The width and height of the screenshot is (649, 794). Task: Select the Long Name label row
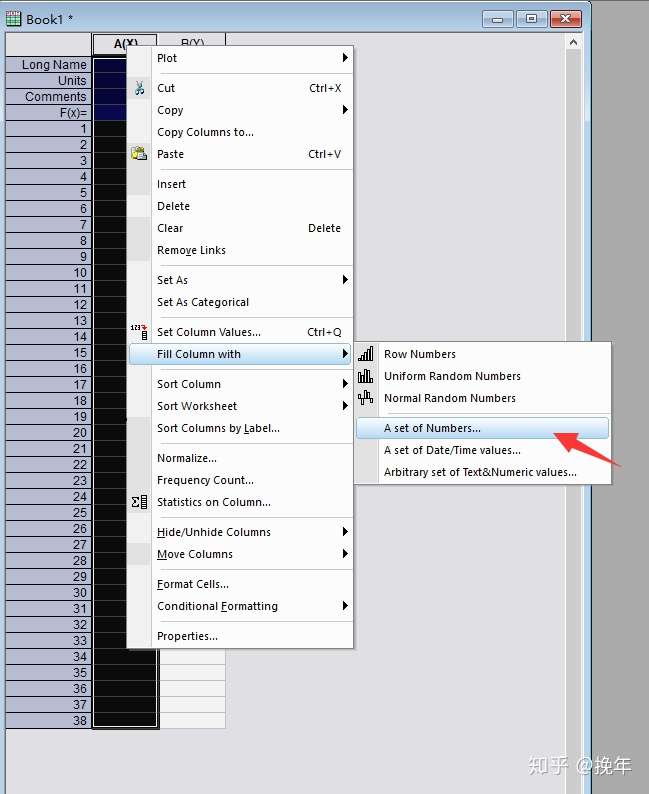click(x=49, y=65)
